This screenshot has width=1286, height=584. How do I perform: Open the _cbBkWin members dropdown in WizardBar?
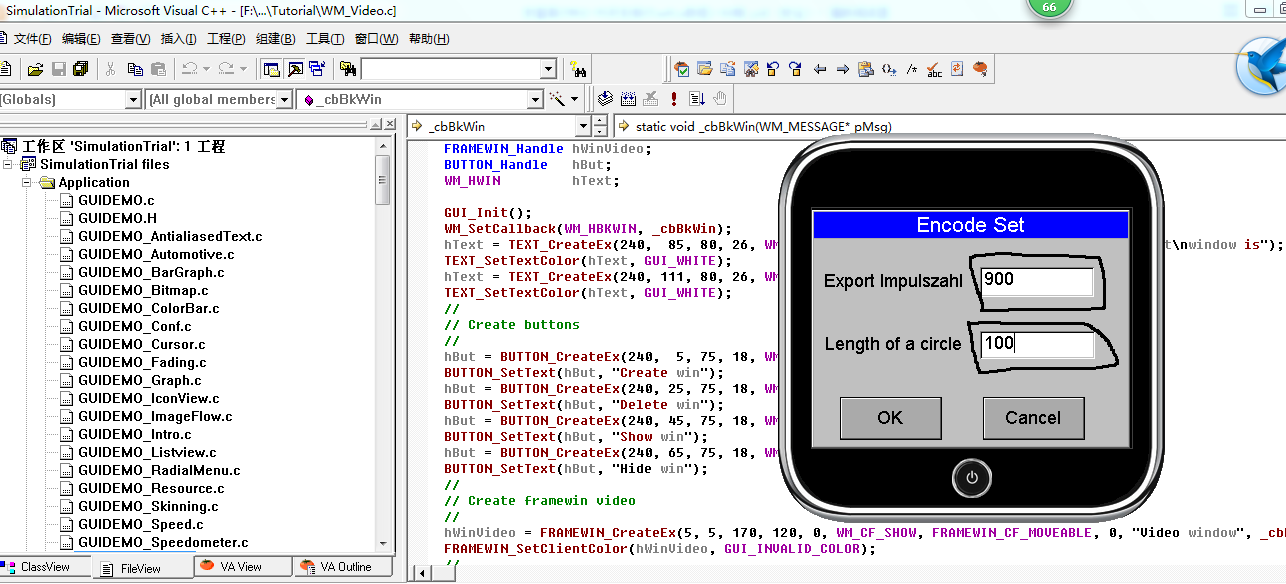pyautogui.click(x=535, y=100)
